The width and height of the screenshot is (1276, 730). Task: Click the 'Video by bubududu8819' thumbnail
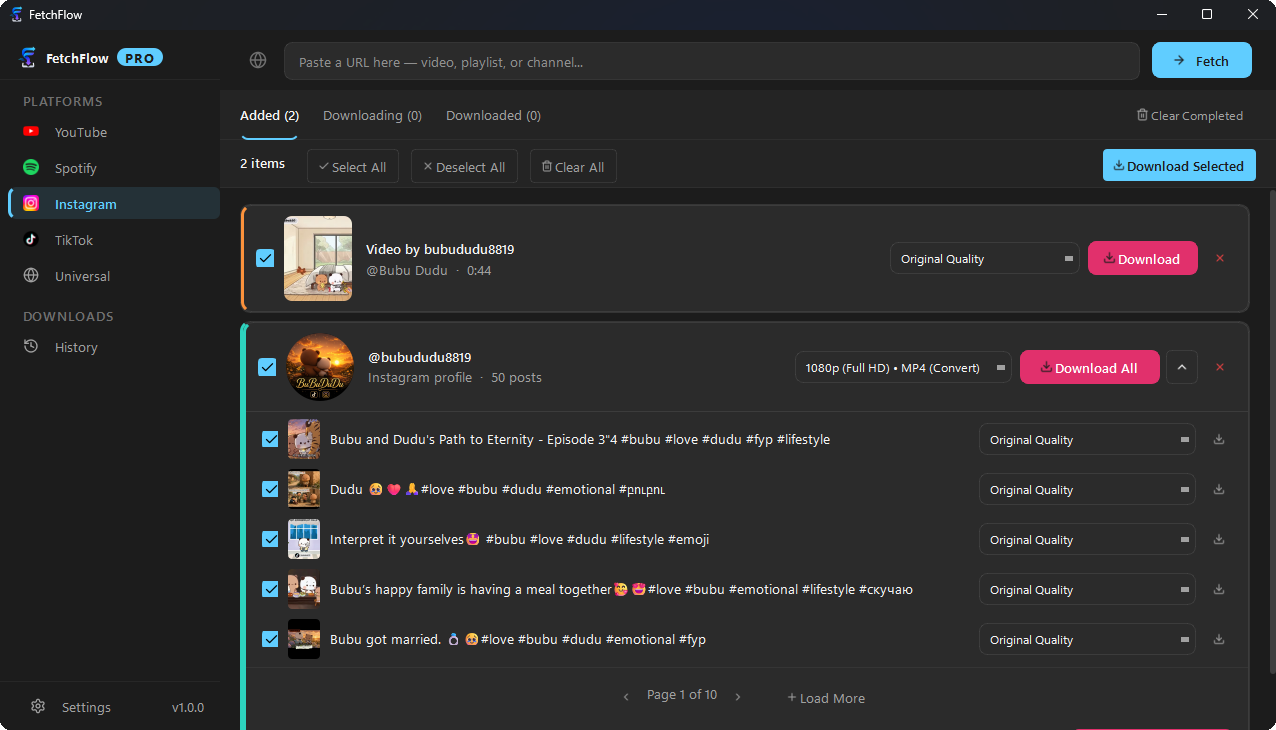tap(318, 258)
